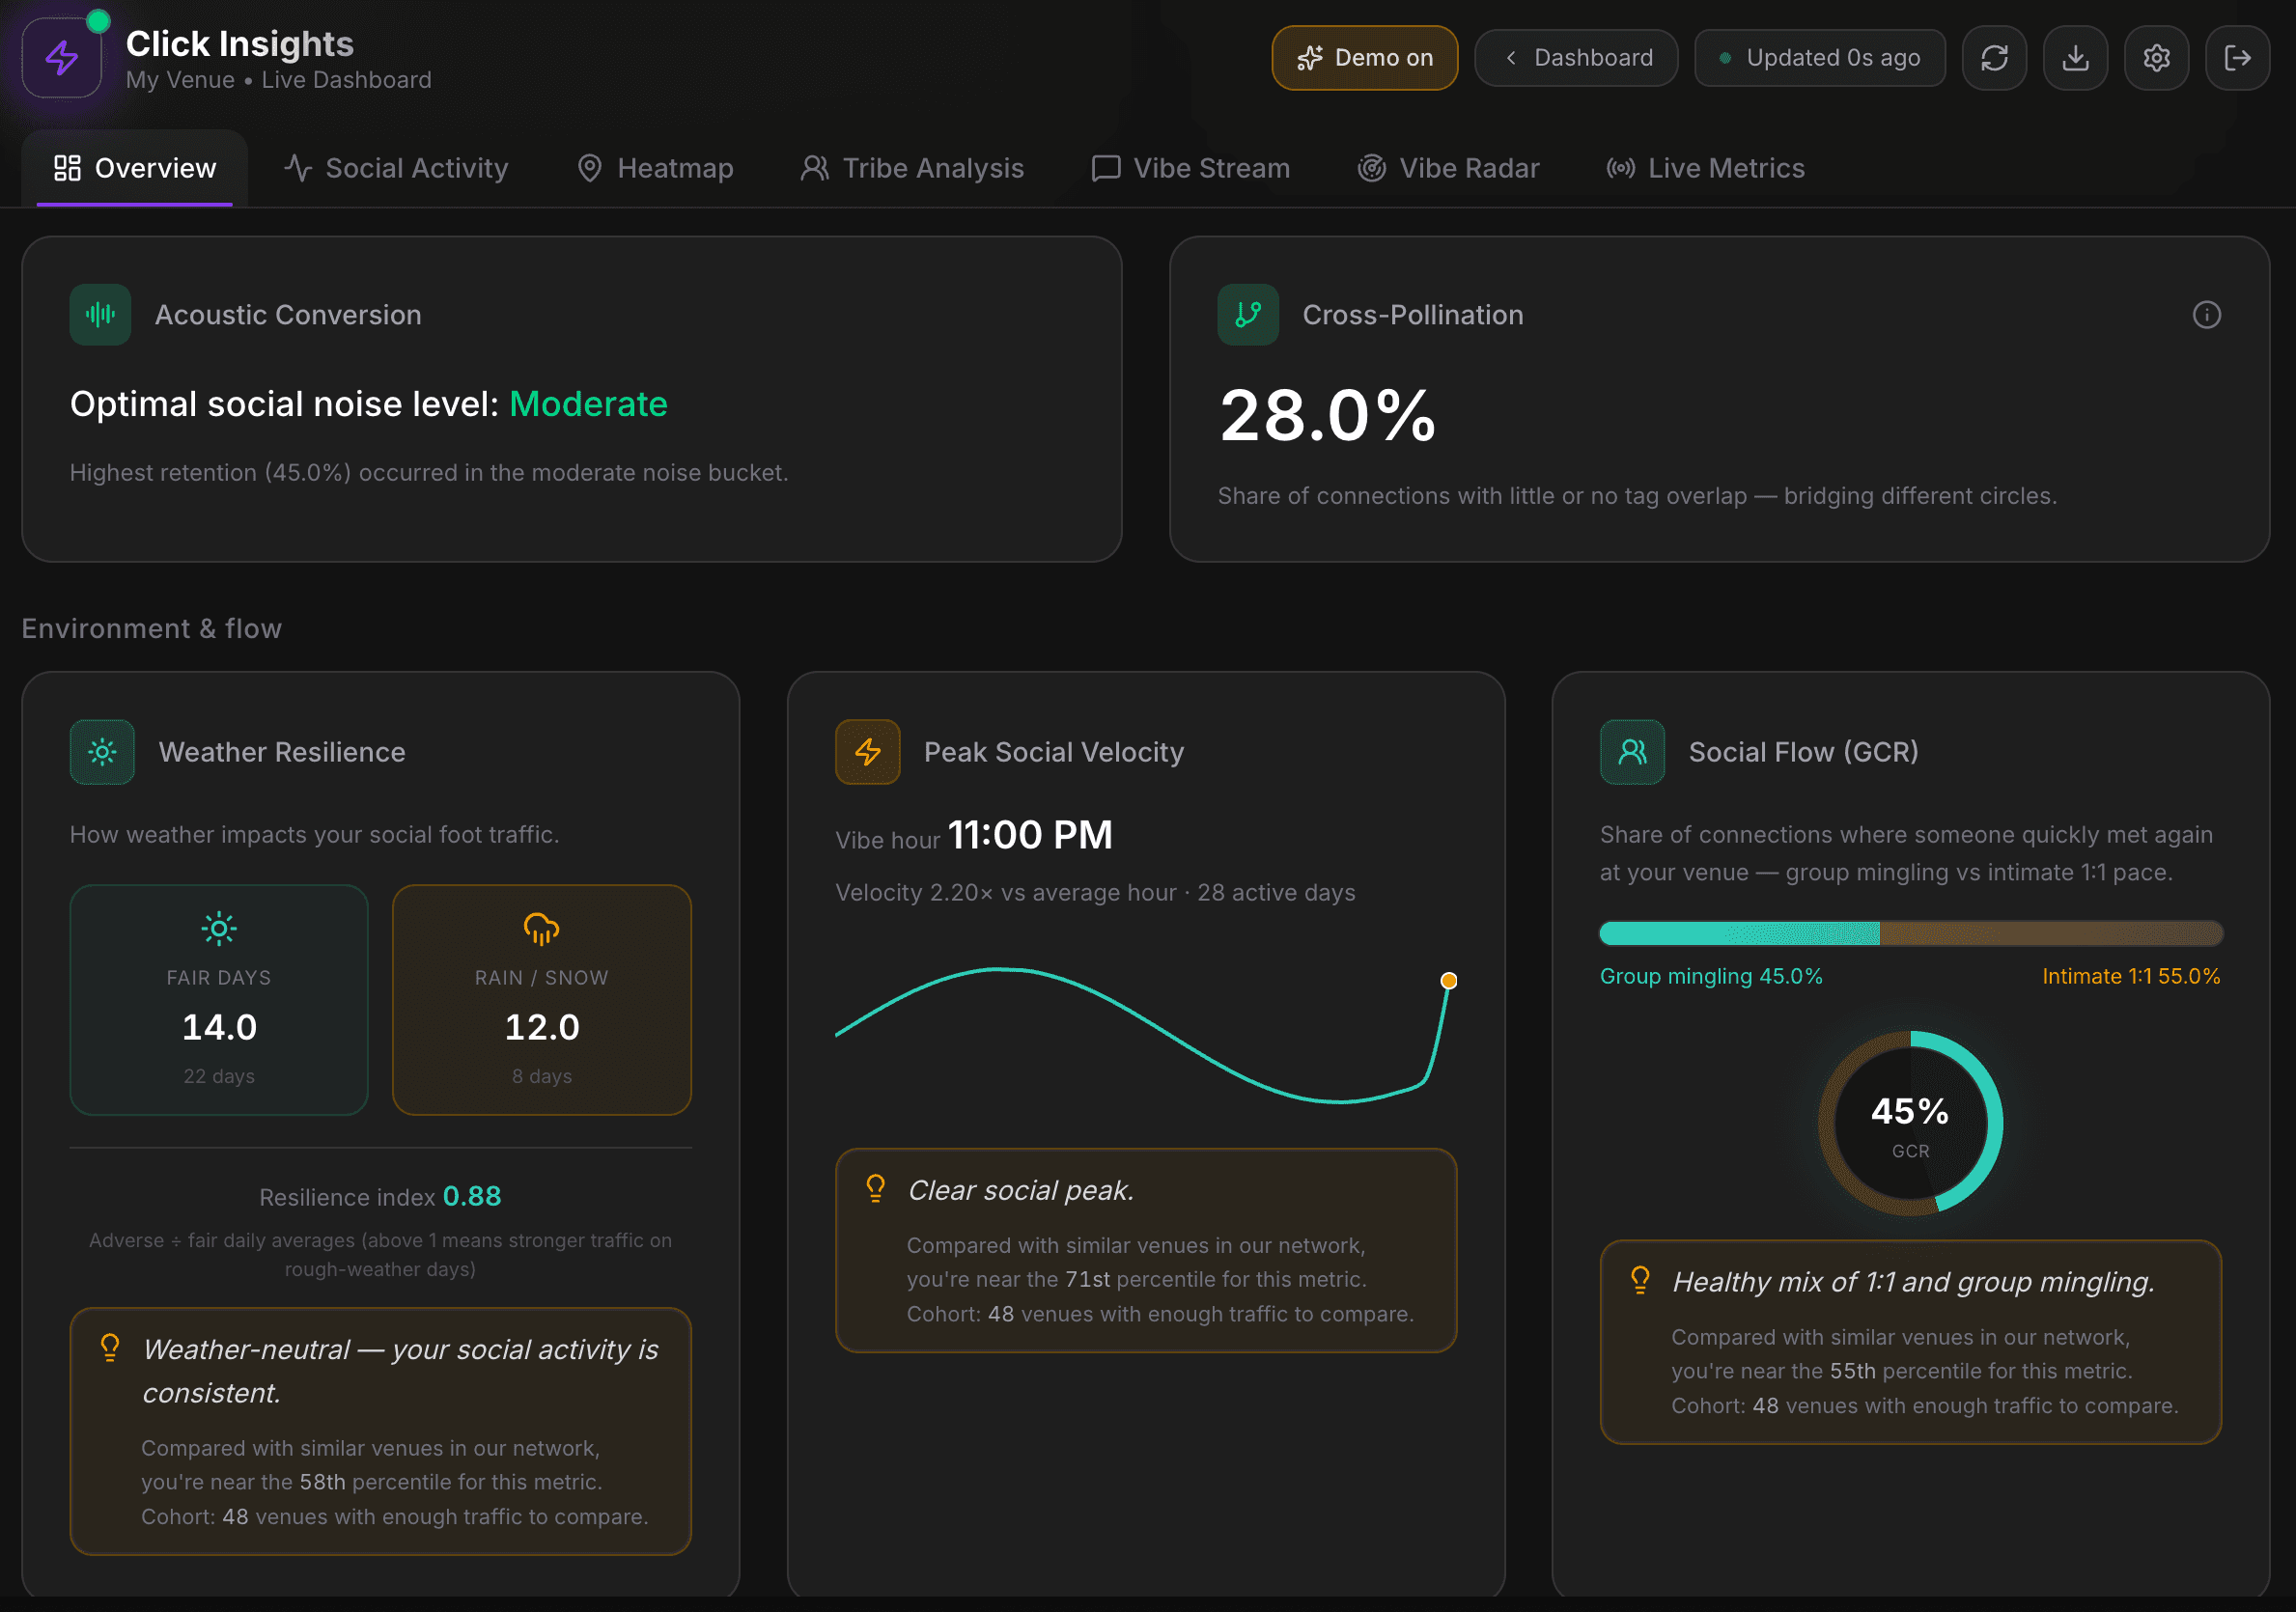Toggle the Demo on button
The width and height of the screenshot is (2296, 1612).
[x=1364, y=58]
